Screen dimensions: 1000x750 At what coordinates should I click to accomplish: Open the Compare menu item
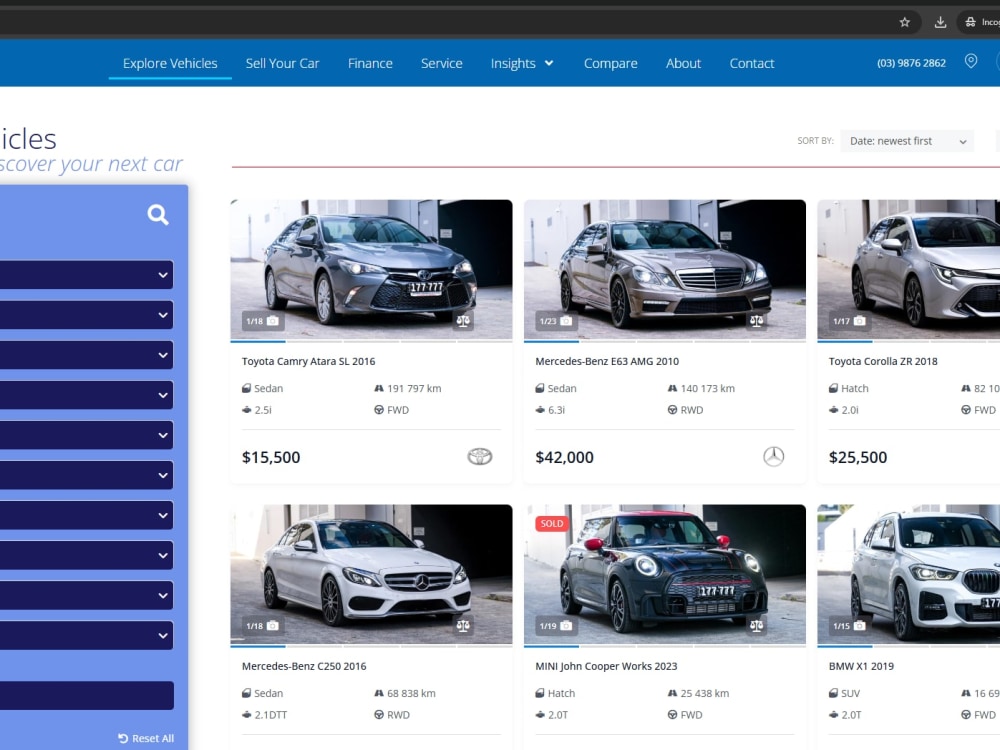tap(610, 63)
